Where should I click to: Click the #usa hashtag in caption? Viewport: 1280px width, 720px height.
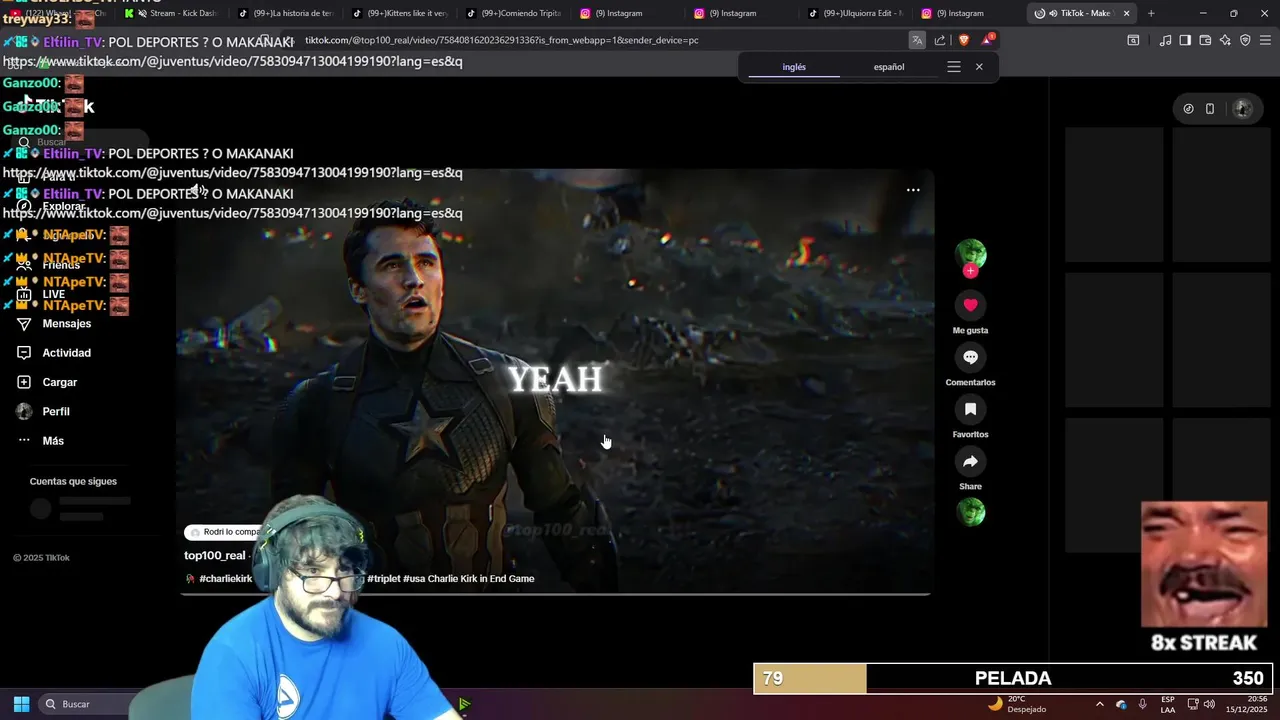(x=414, y=578)
